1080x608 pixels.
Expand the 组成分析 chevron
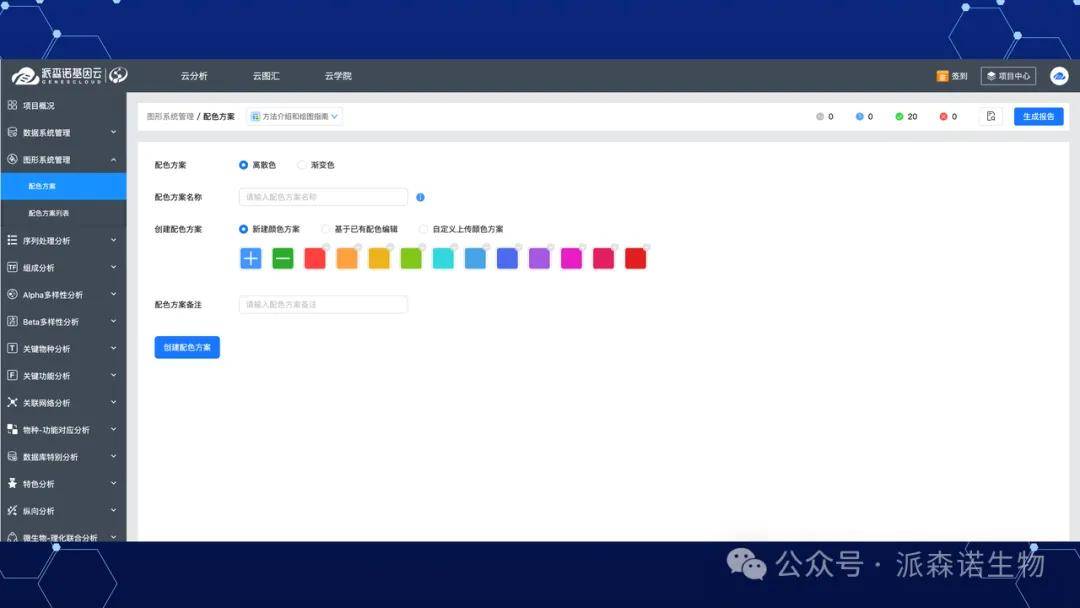114,267
